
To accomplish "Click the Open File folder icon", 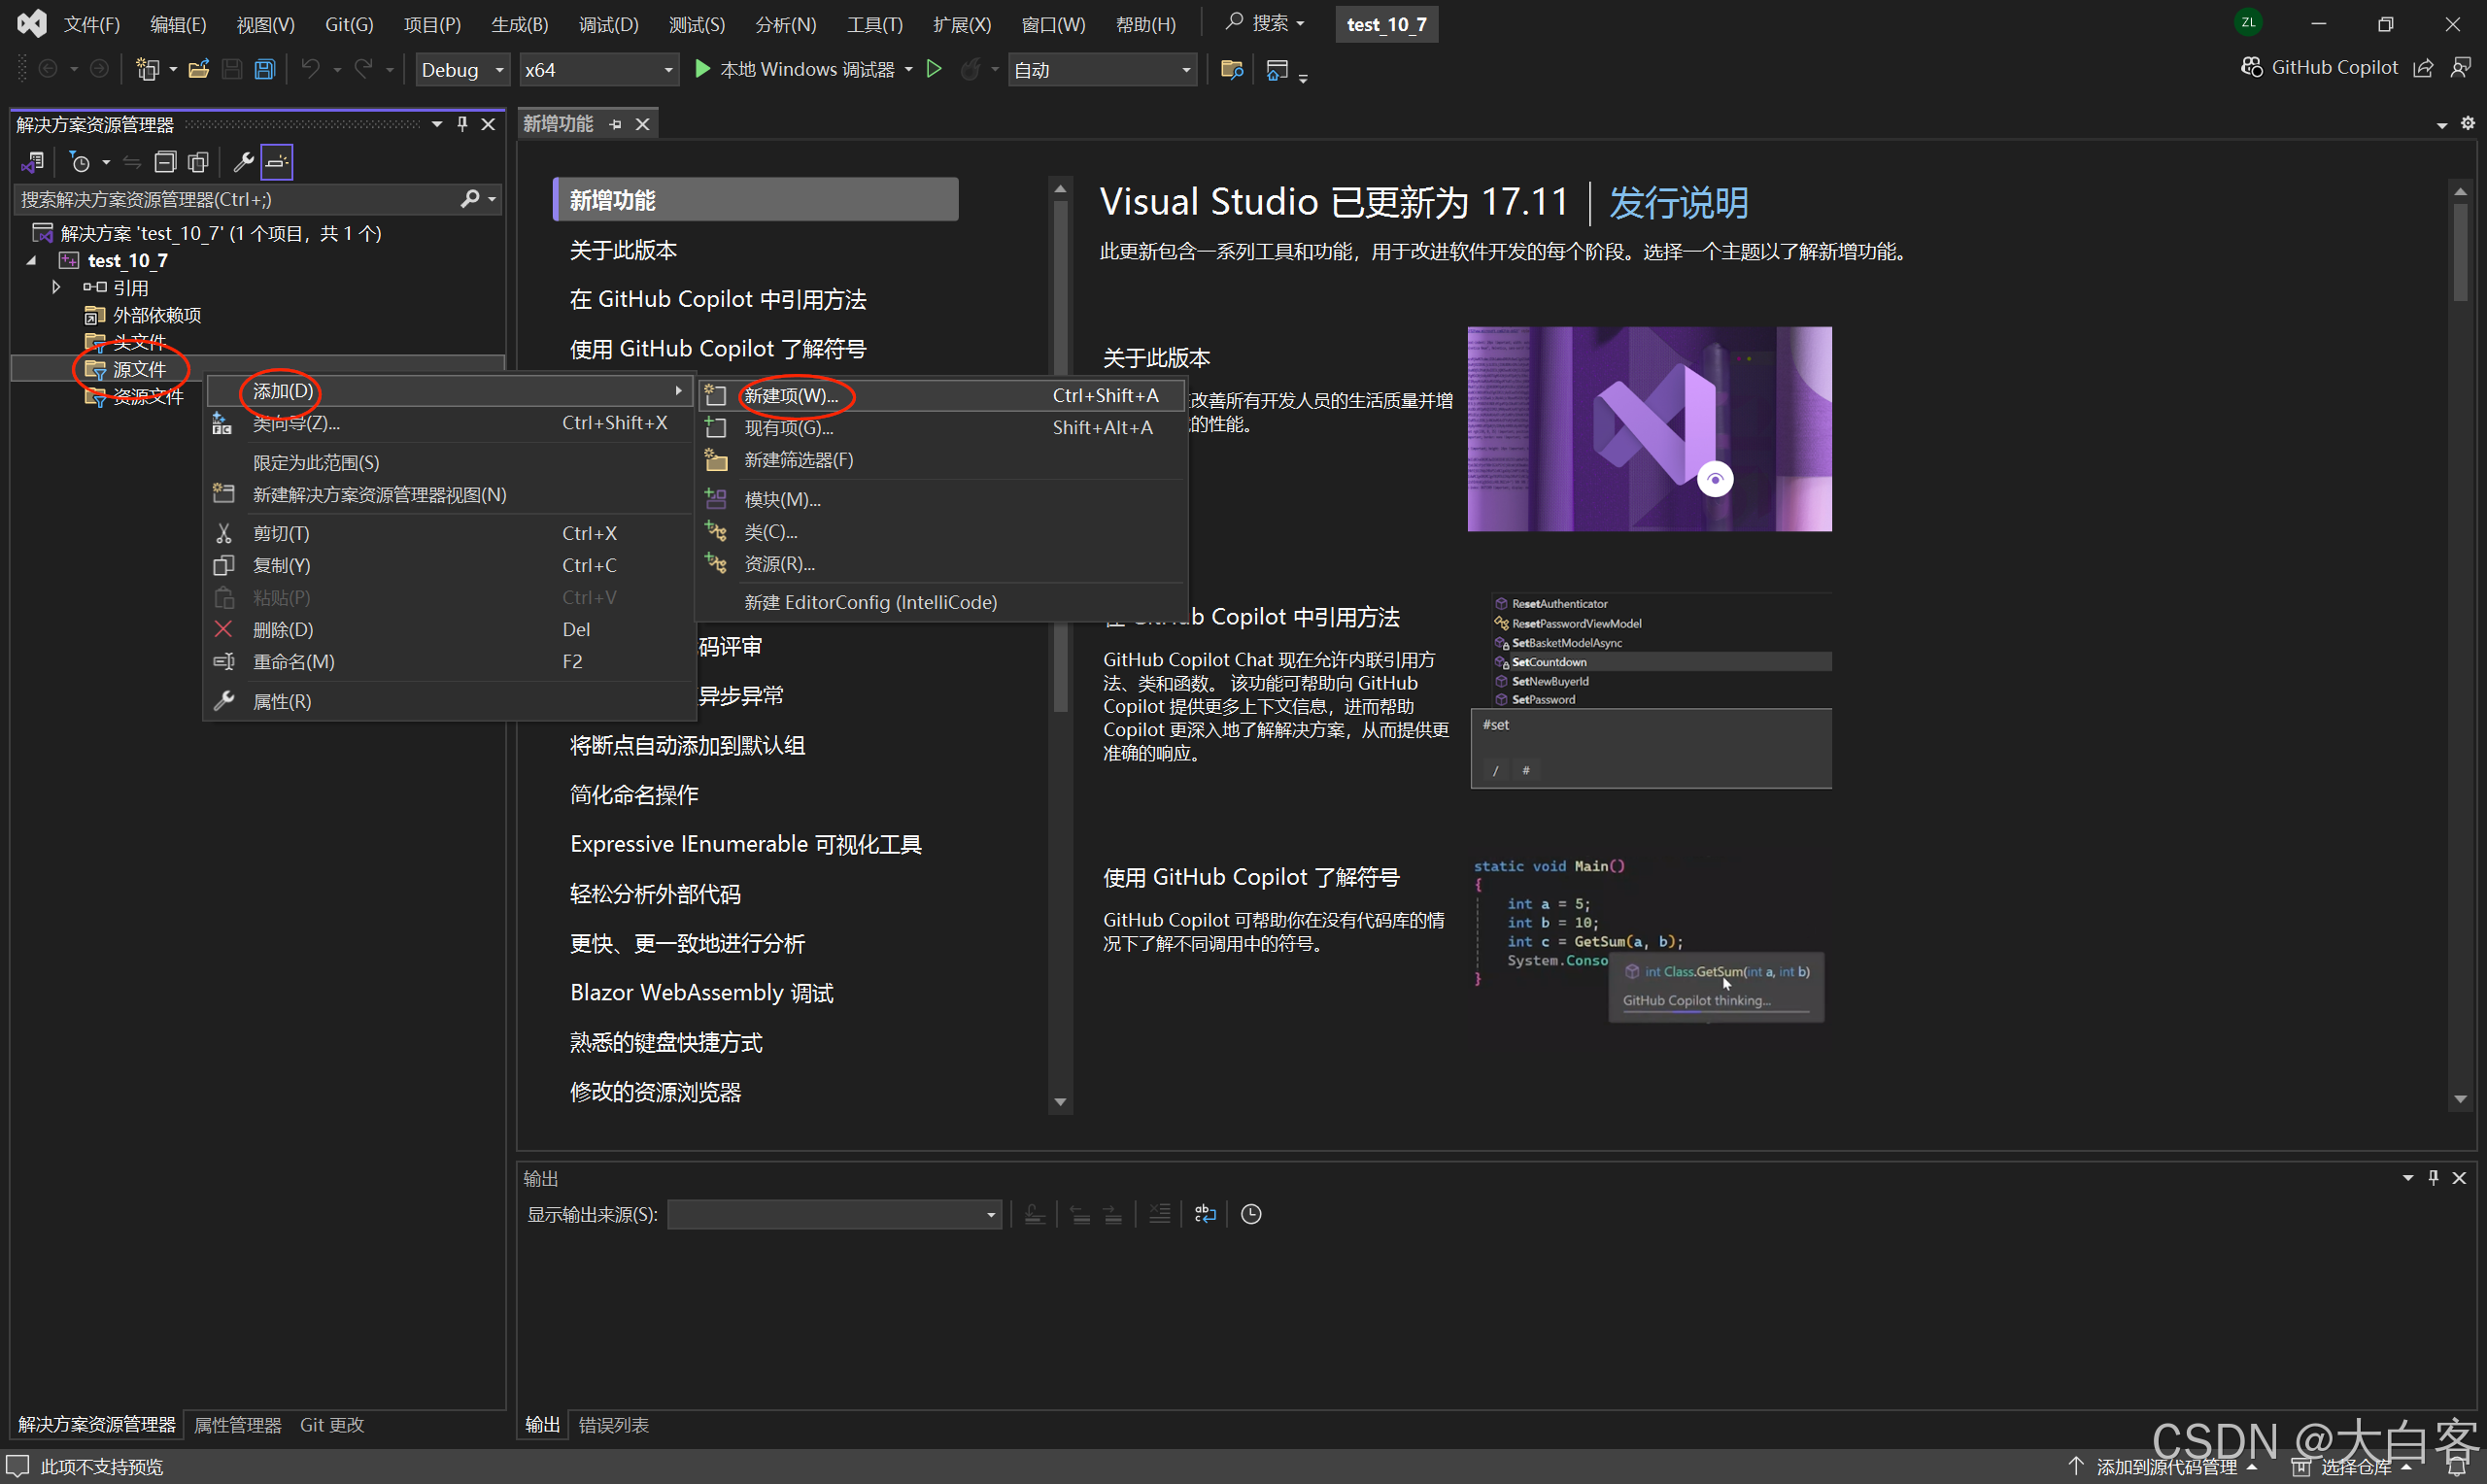I will tap(199, 69).
